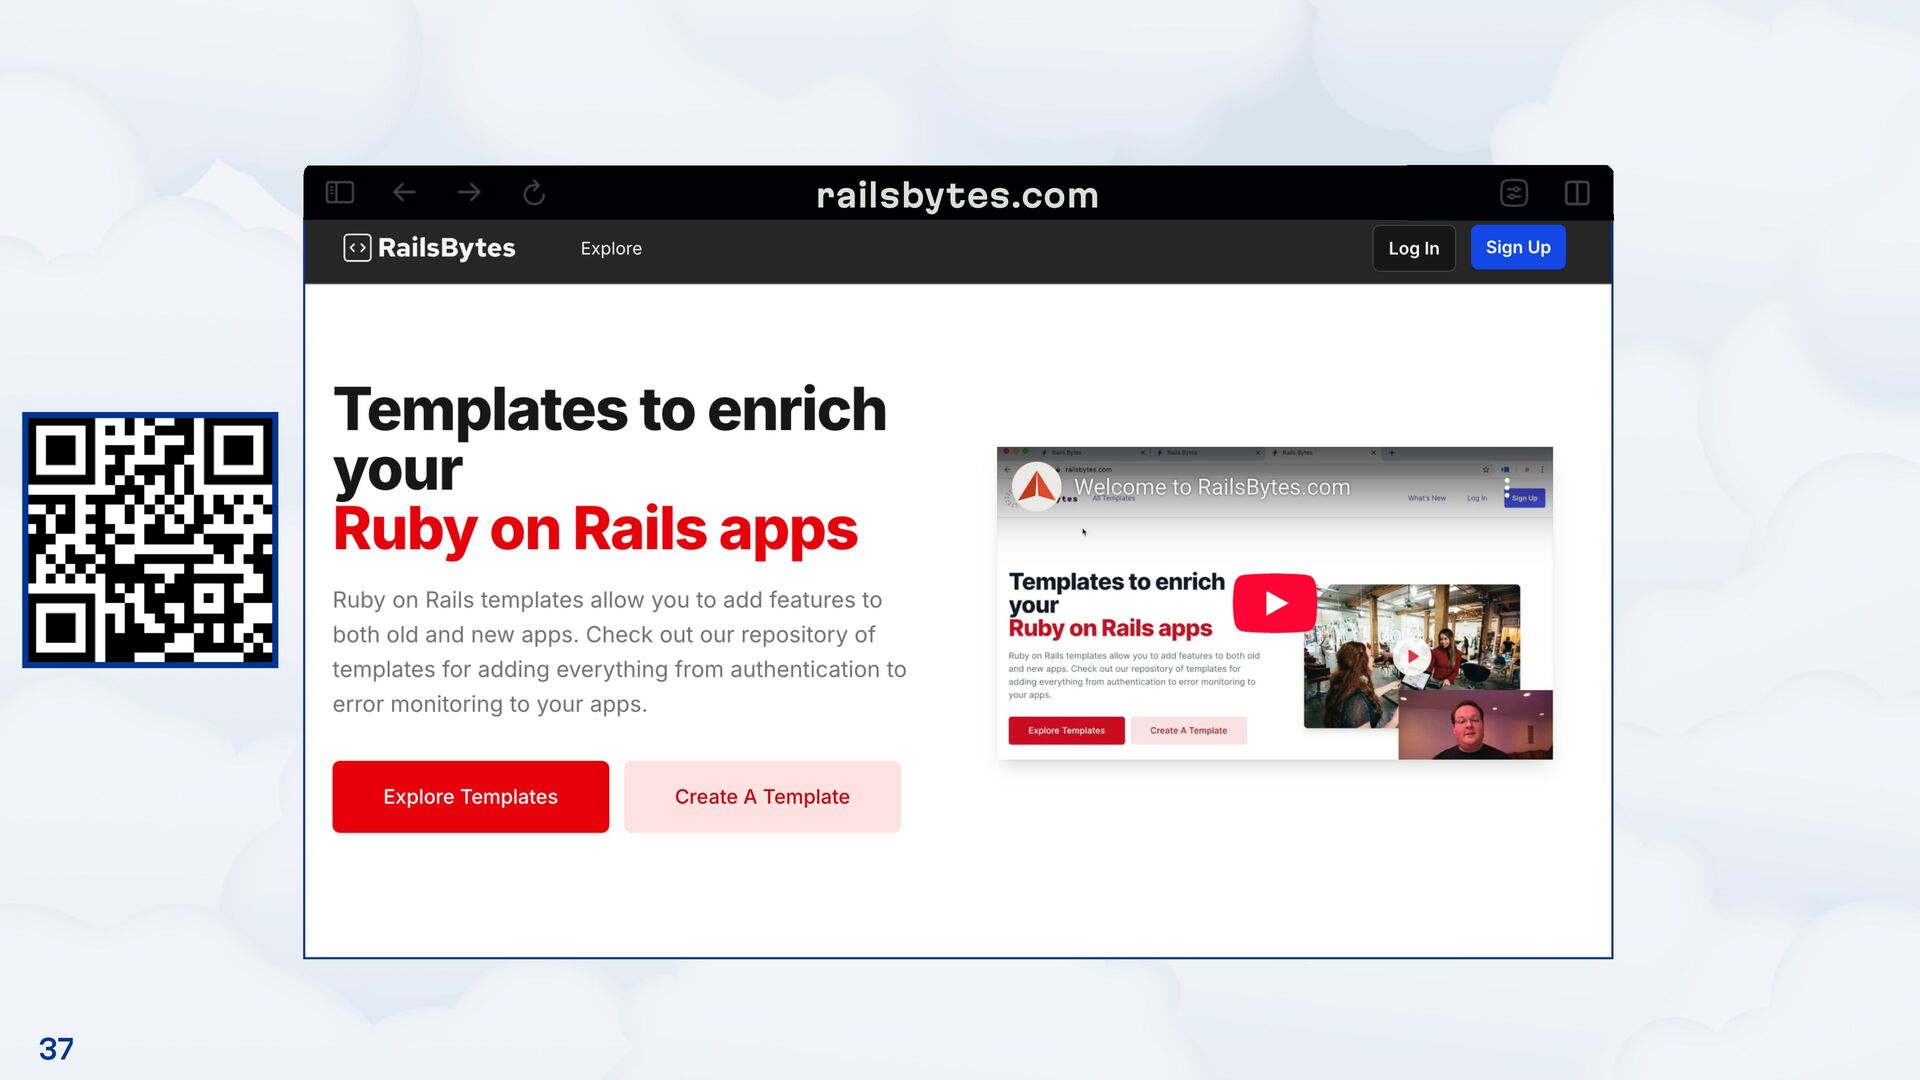Reload the page with the refresh icon
1920x1080 pixels.
534,192
